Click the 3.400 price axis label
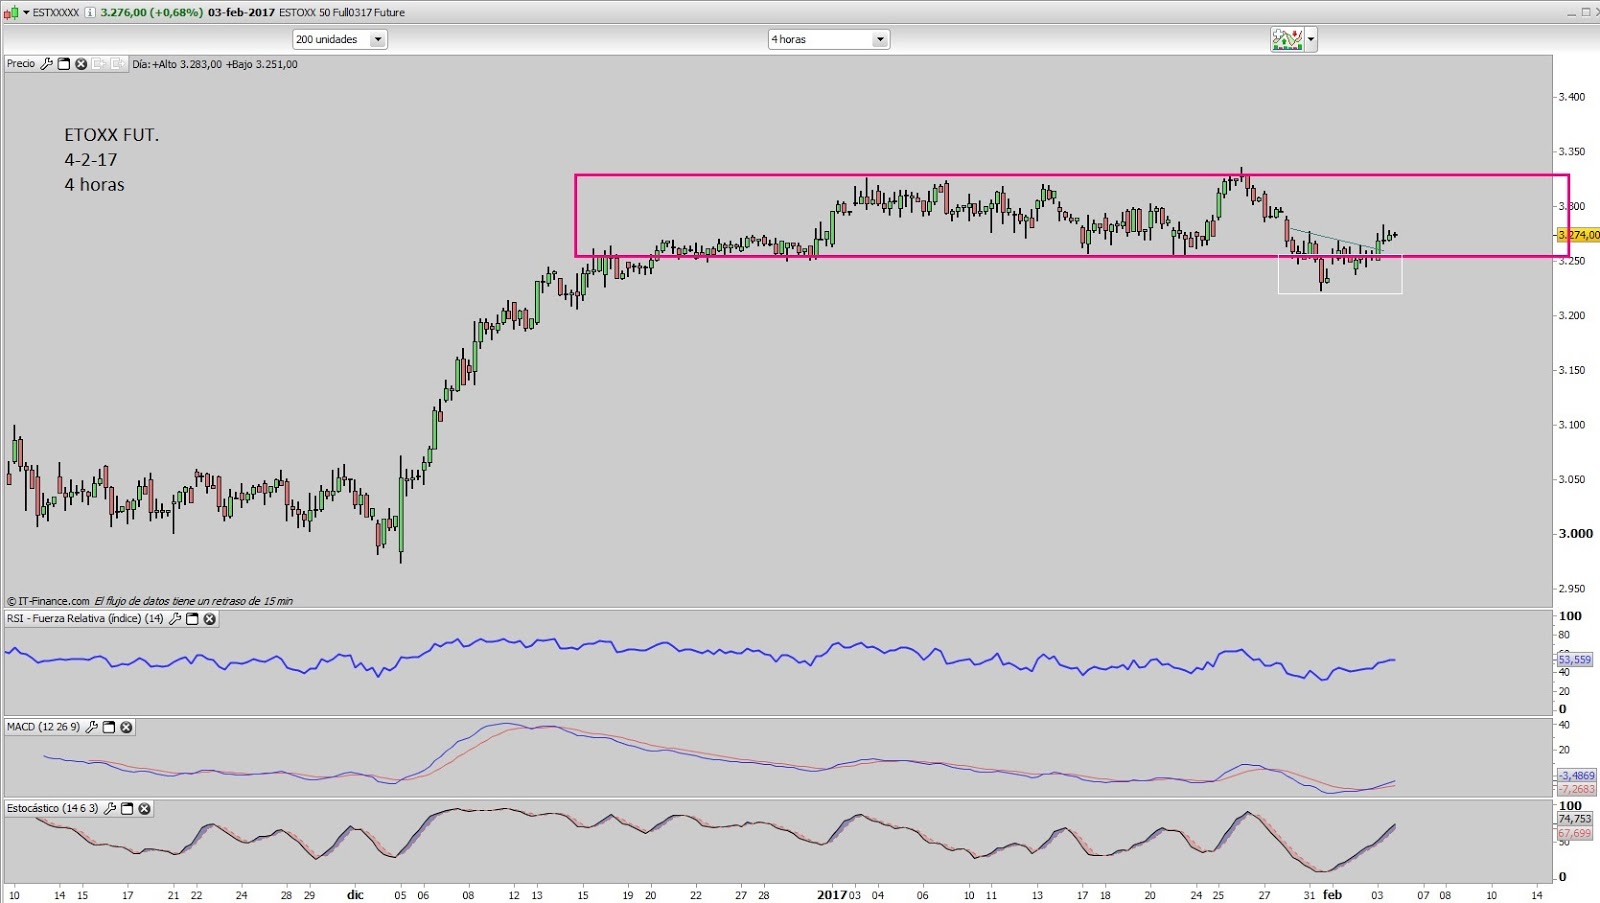This screenshot has height=903, width=1600. 1571,97
